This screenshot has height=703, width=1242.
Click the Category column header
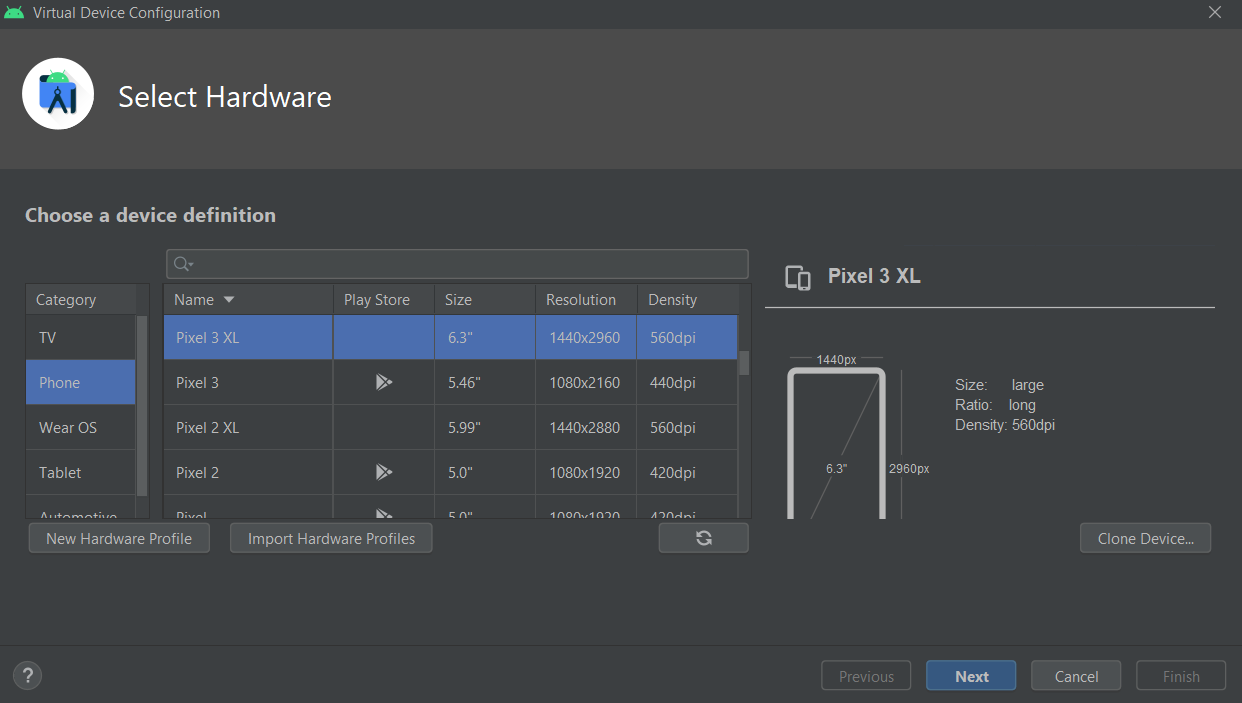(x=81, y=299)
